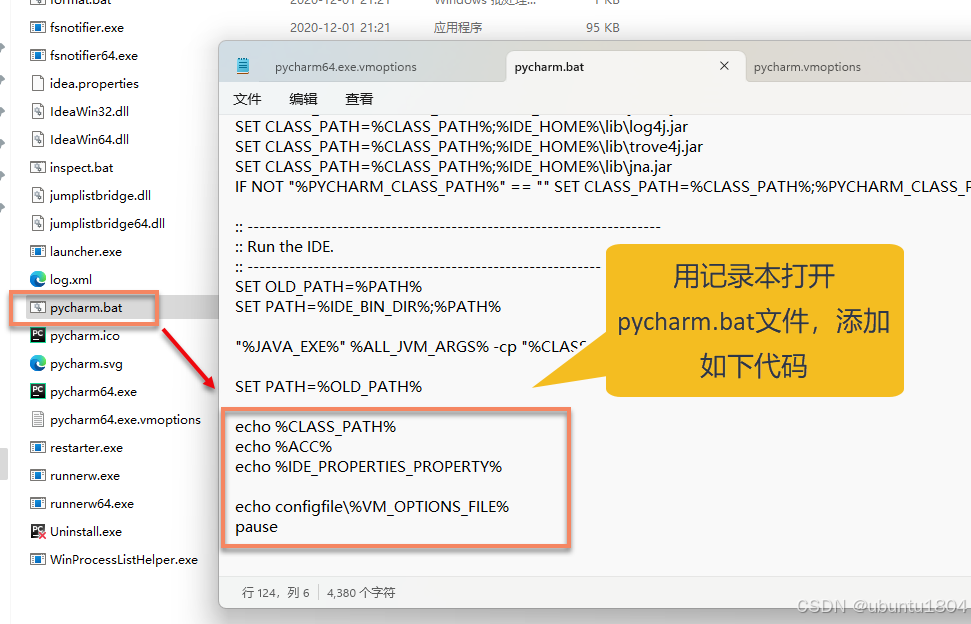Click the 'echo %CLASS_PATH%' line in Notepad
This screenshot has width=971, height=624.
(x=315, y=427)
